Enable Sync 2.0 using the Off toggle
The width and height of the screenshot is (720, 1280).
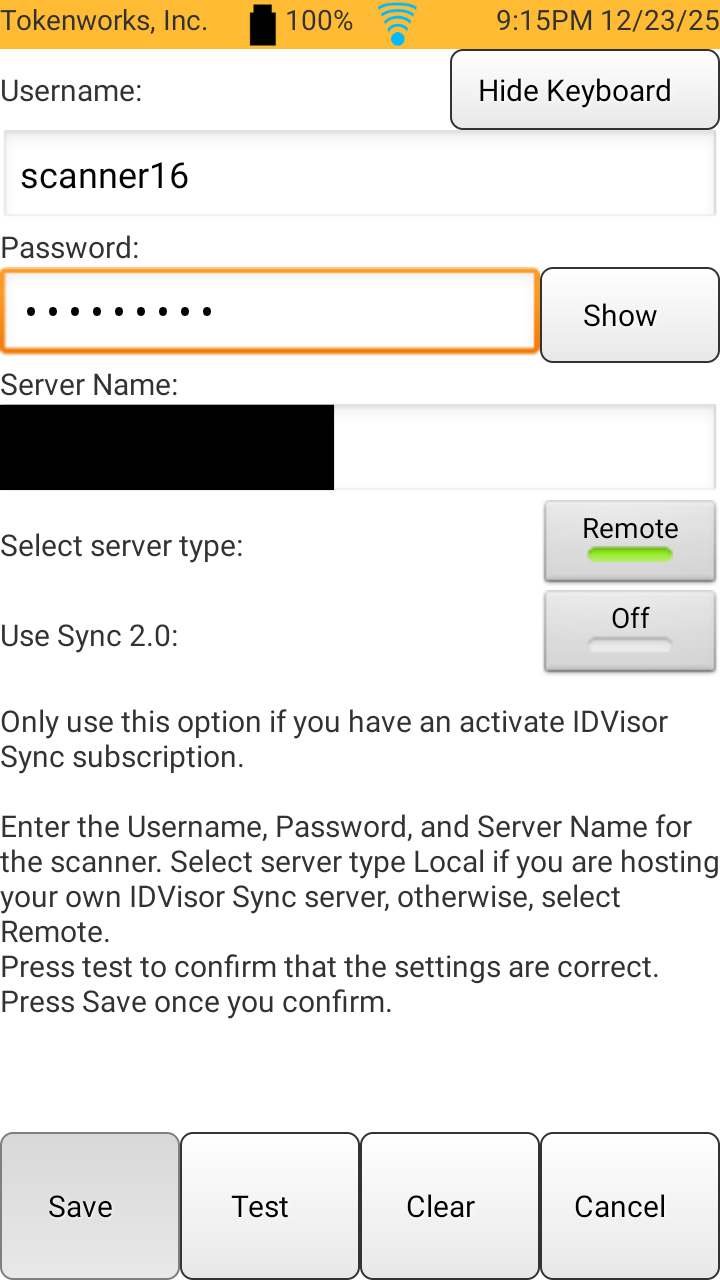click(630, 631)
